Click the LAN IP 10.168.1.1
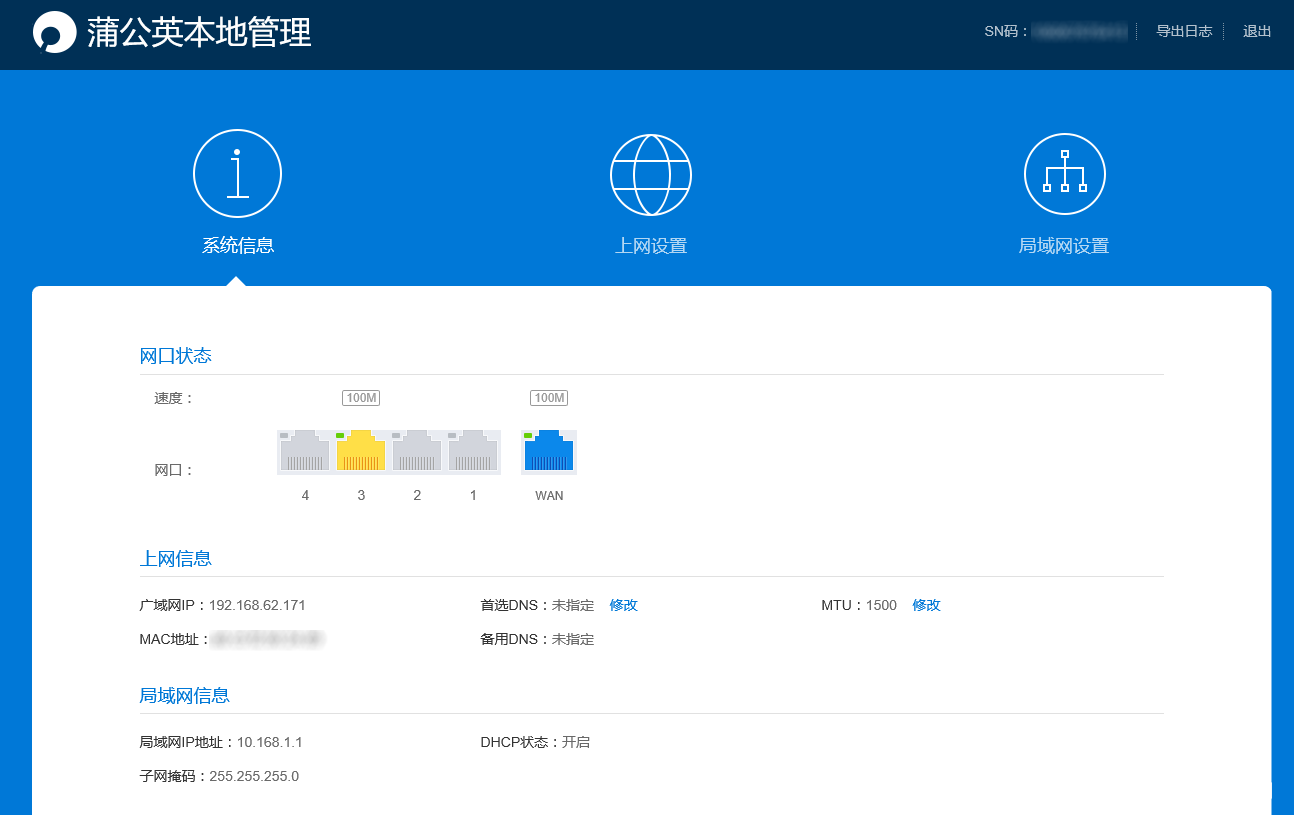1294x815 pixels. [270, 742]
